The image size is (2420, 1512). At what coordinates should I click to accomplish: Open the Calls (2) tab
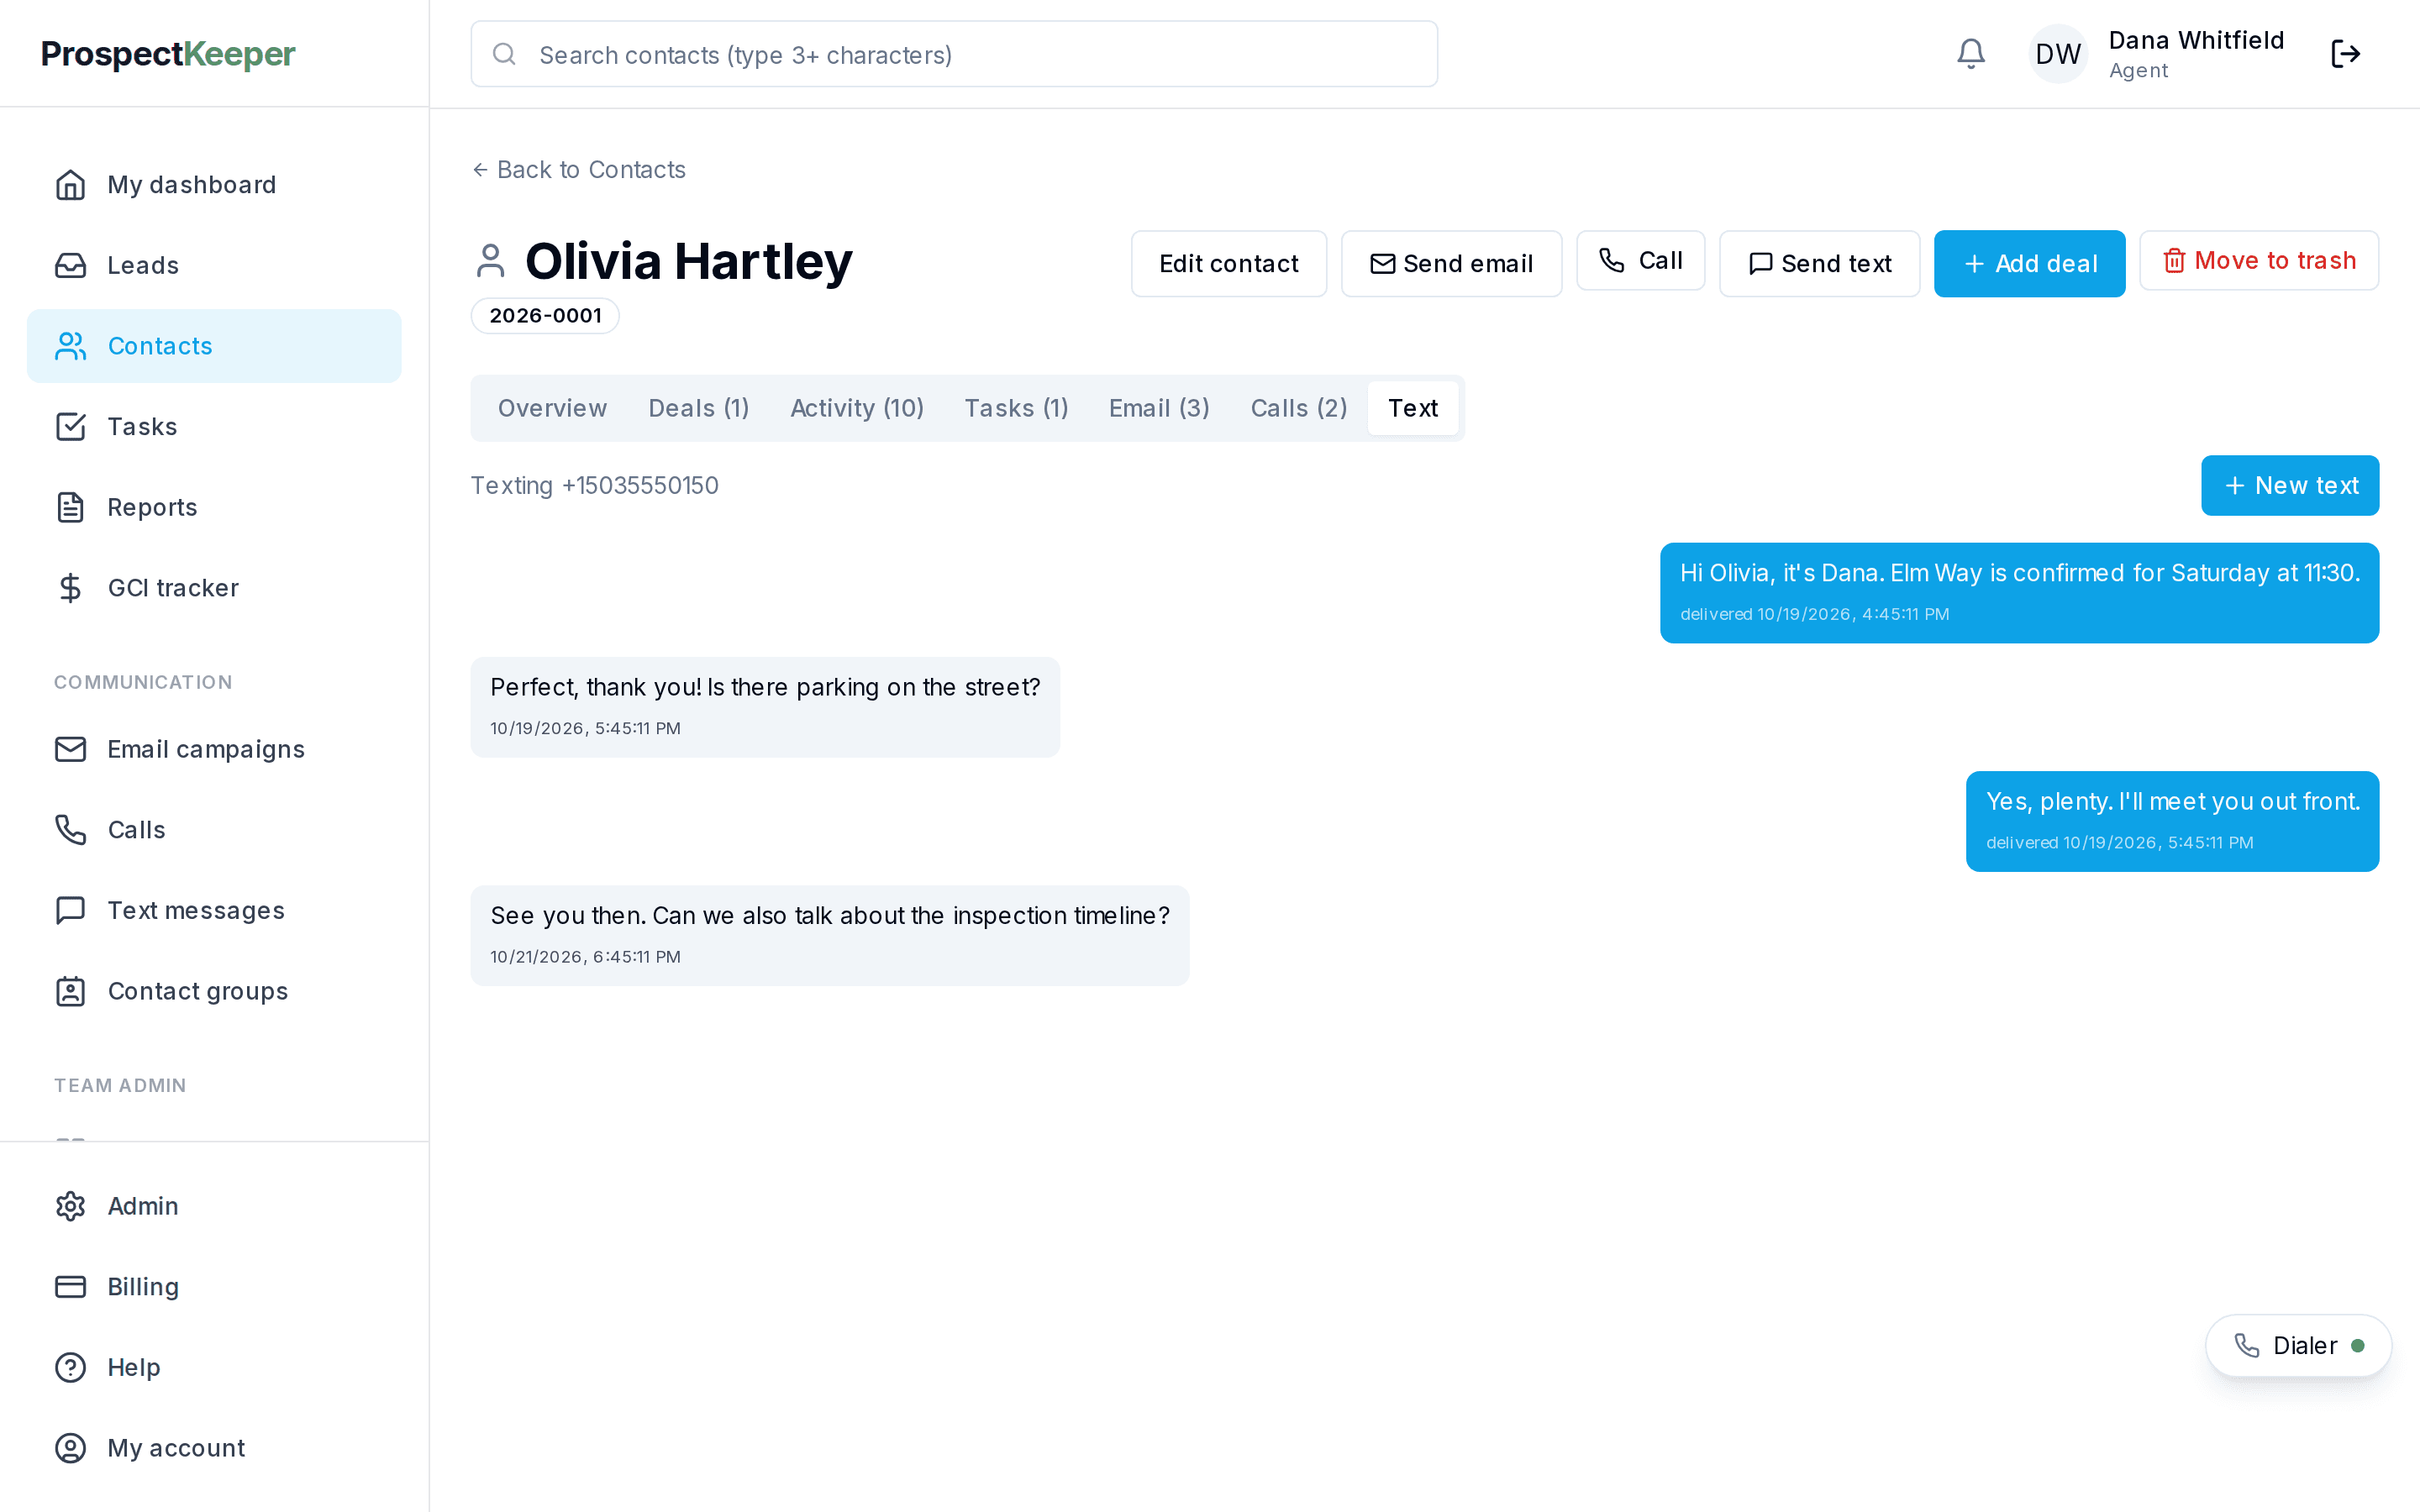coord(1299,408)
